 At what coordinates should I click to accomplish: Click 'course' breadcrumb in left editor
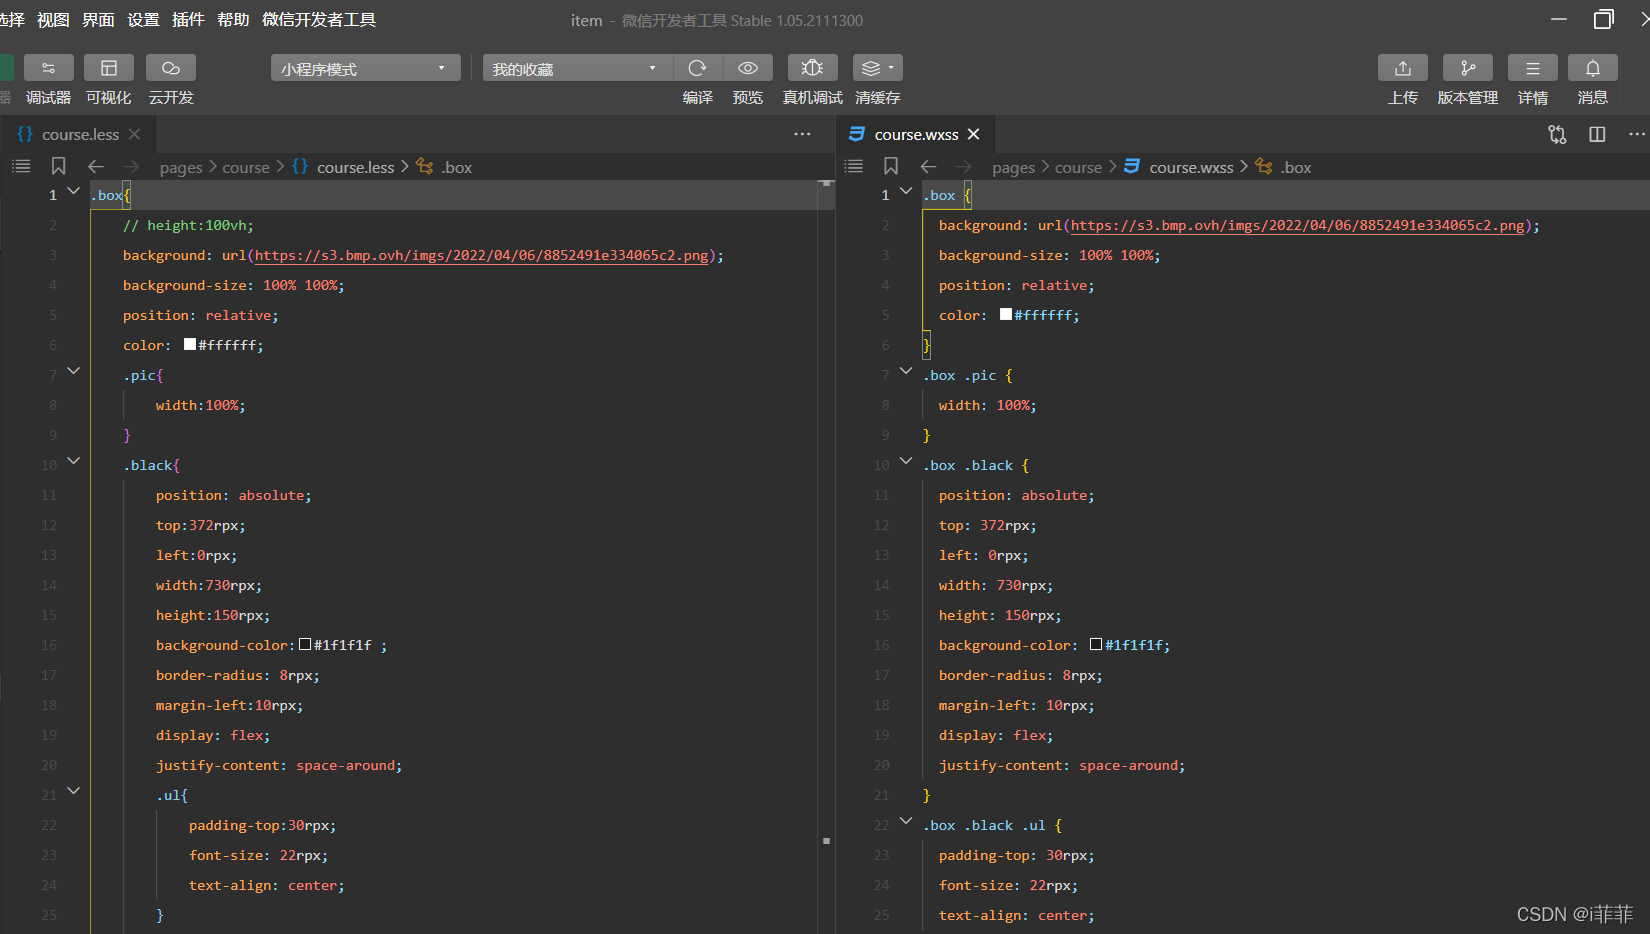click(246, 167)
